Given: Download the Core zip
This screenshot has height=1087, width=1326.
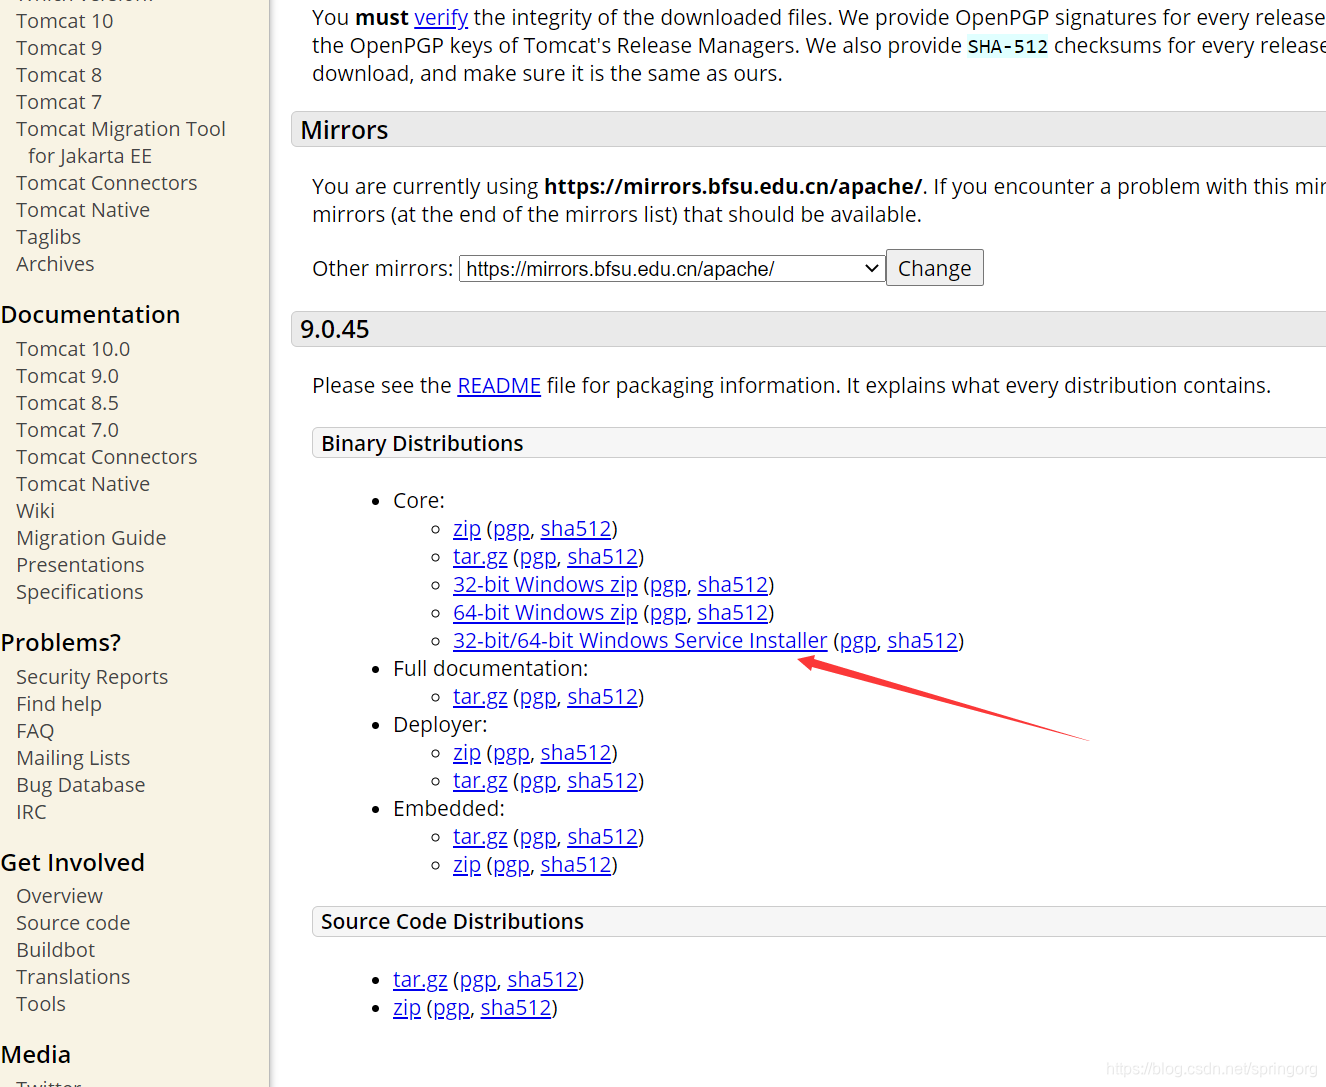Looking at the screenshot, I should 467,529.
